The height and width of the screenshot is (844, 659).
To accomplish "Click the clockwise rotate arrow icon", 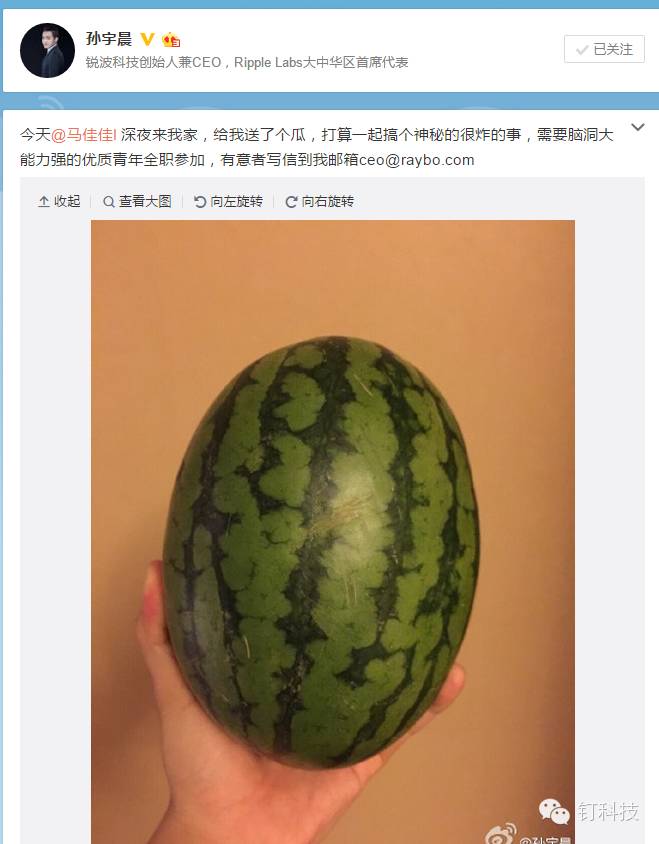I will coord(291,202).
